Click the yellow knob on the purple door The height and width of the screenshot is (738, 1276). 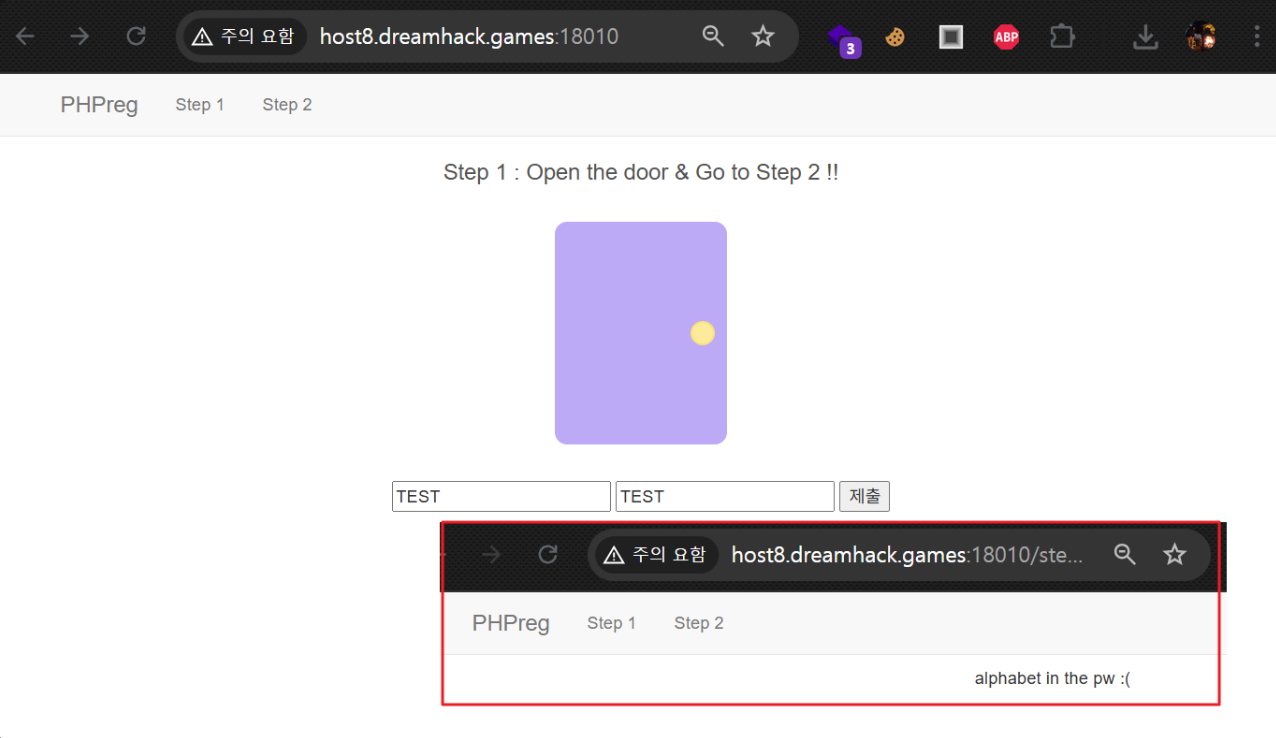[x=703, y=333]
